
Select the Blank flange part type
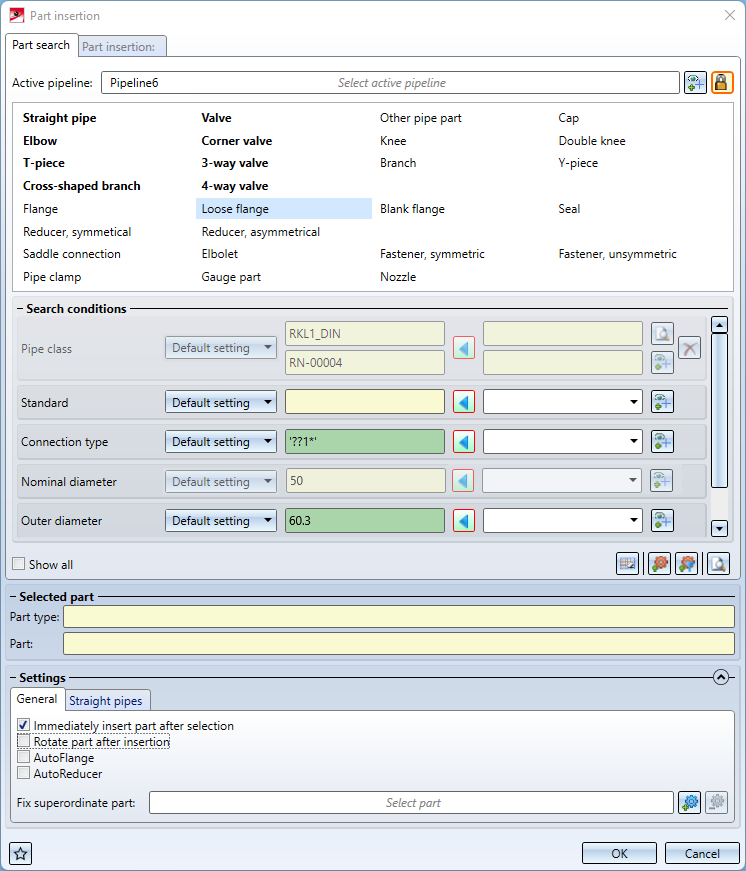[x=412, y=209]
